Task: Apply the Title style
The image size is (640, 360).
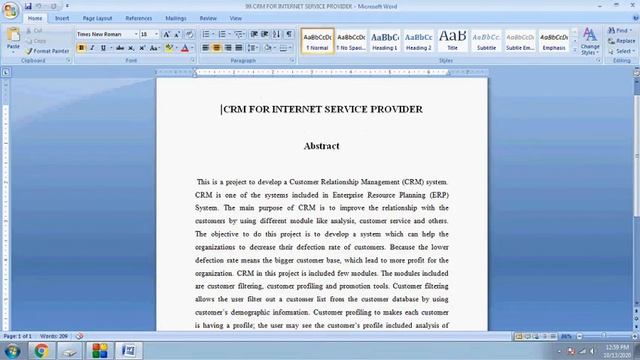Action: pyautogui.click(x=453, y=41)
